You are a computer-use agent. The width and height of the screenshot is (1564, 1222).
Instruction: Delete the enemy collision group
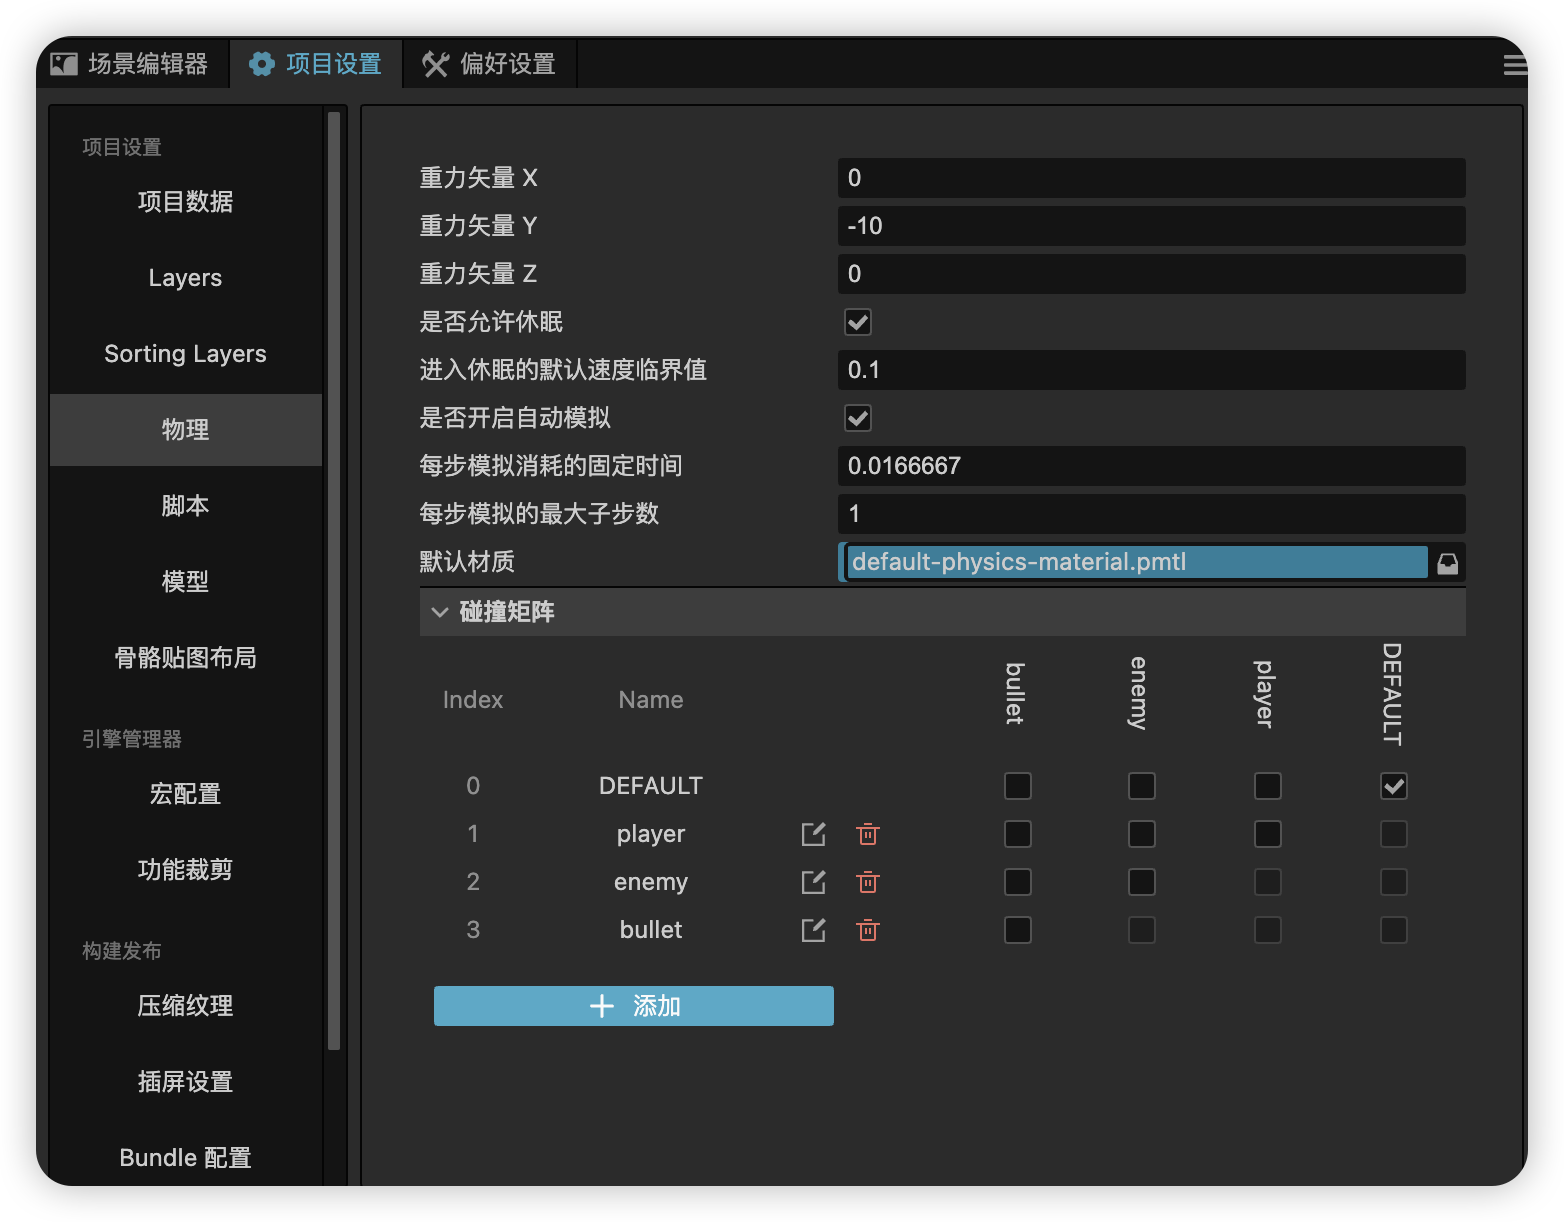[x=868, y=882]
